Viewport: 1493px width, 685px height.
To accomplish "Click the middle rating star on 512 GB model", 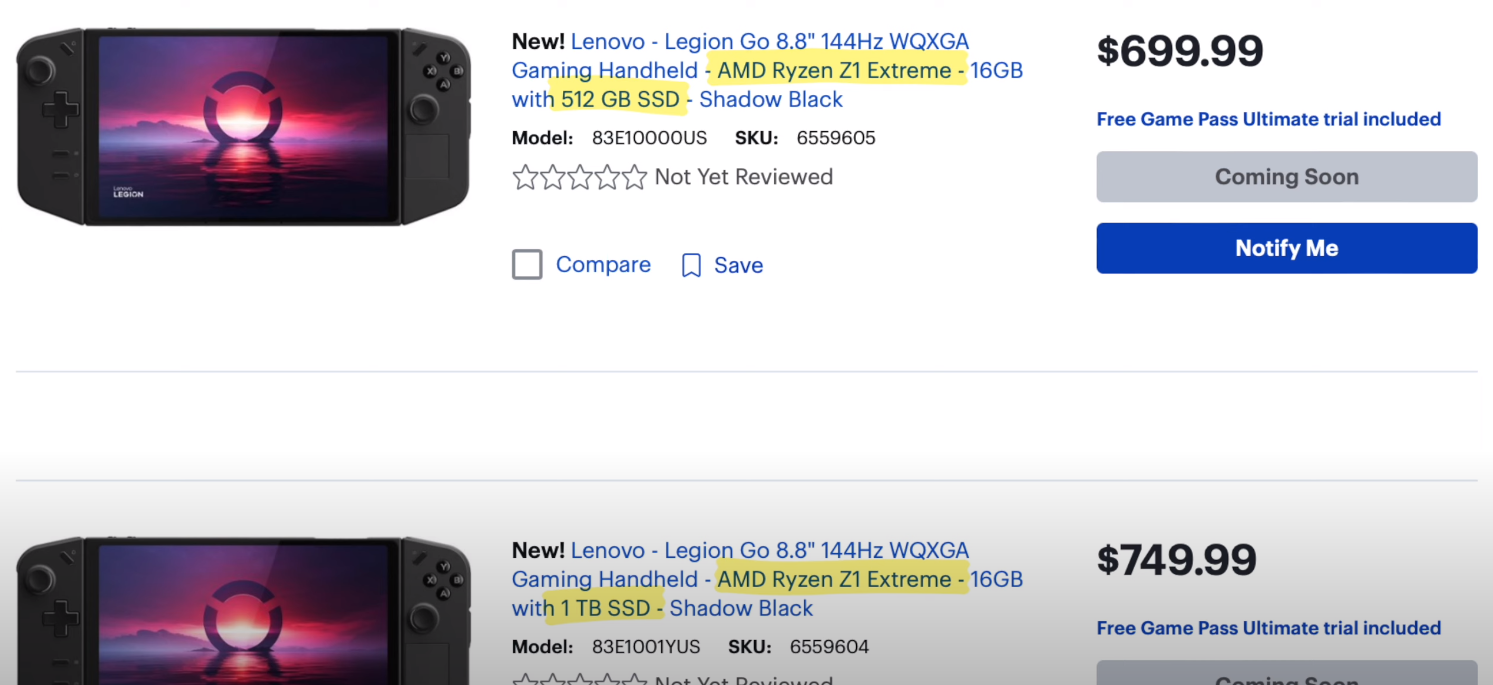I will point(580,178).
